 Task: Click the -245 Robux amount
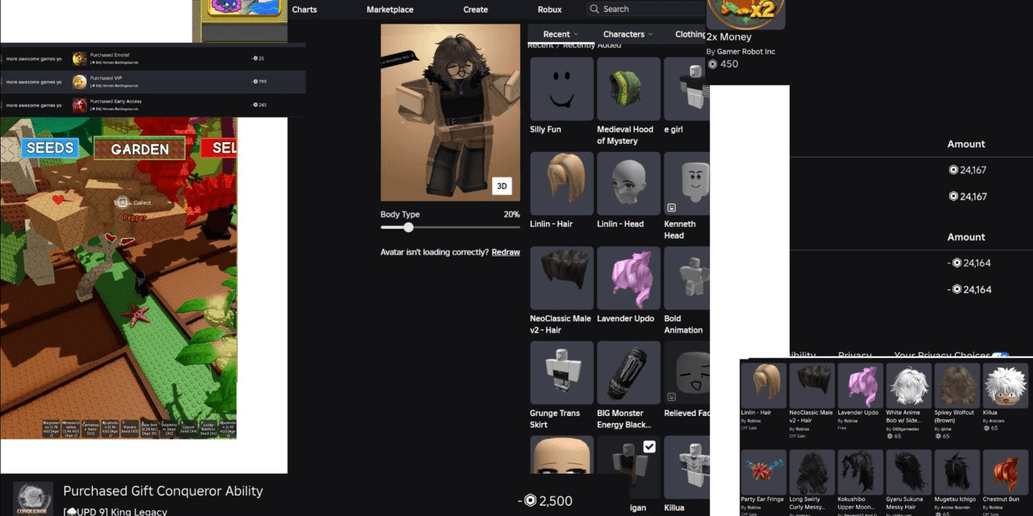[258, 105]
